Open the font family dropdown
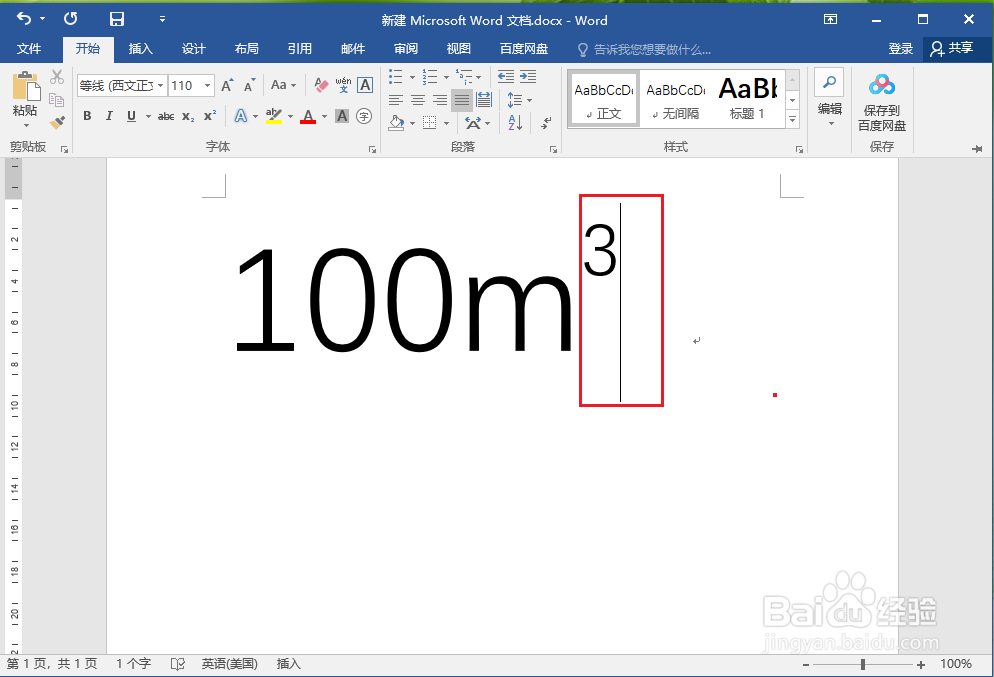 click(159, 85)
